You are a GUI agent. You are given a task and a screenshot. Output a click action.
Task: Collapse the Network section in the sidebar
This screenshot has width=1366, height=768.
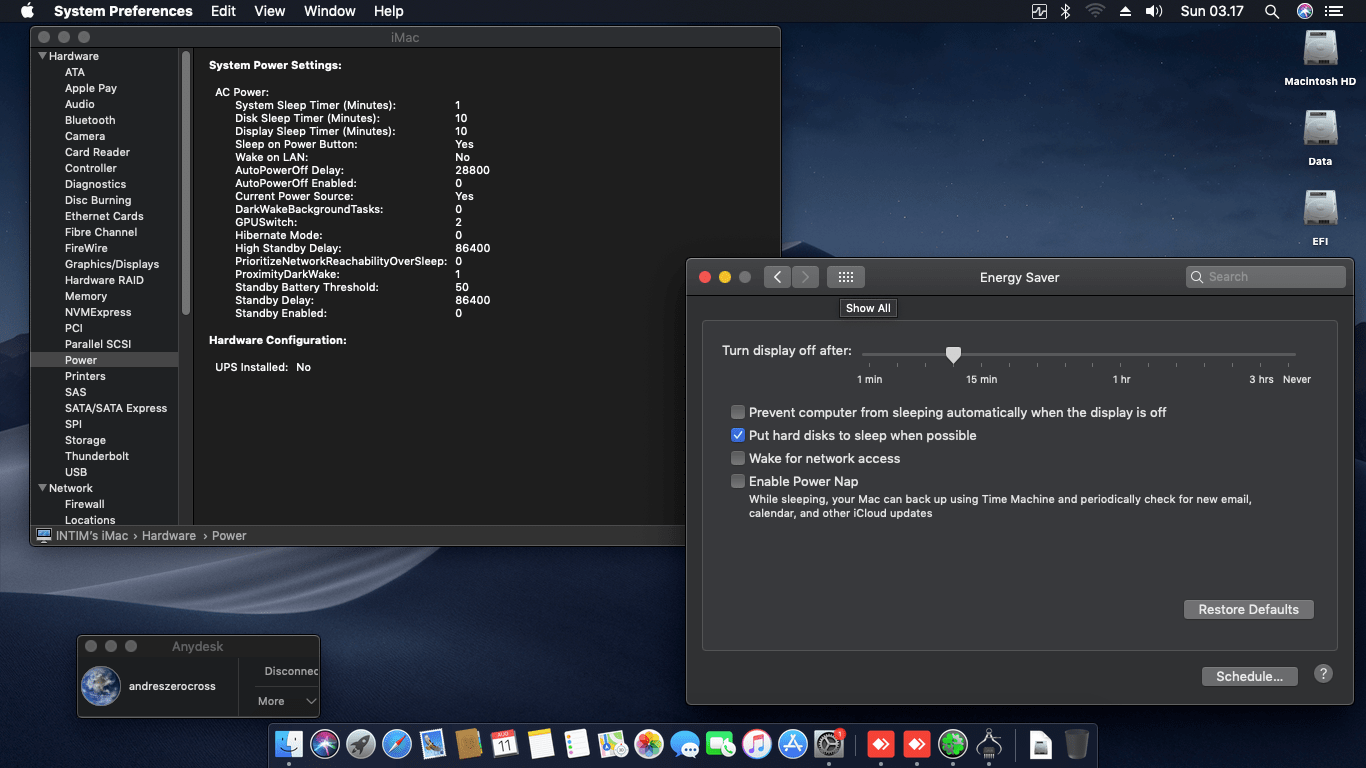point(43,488)
